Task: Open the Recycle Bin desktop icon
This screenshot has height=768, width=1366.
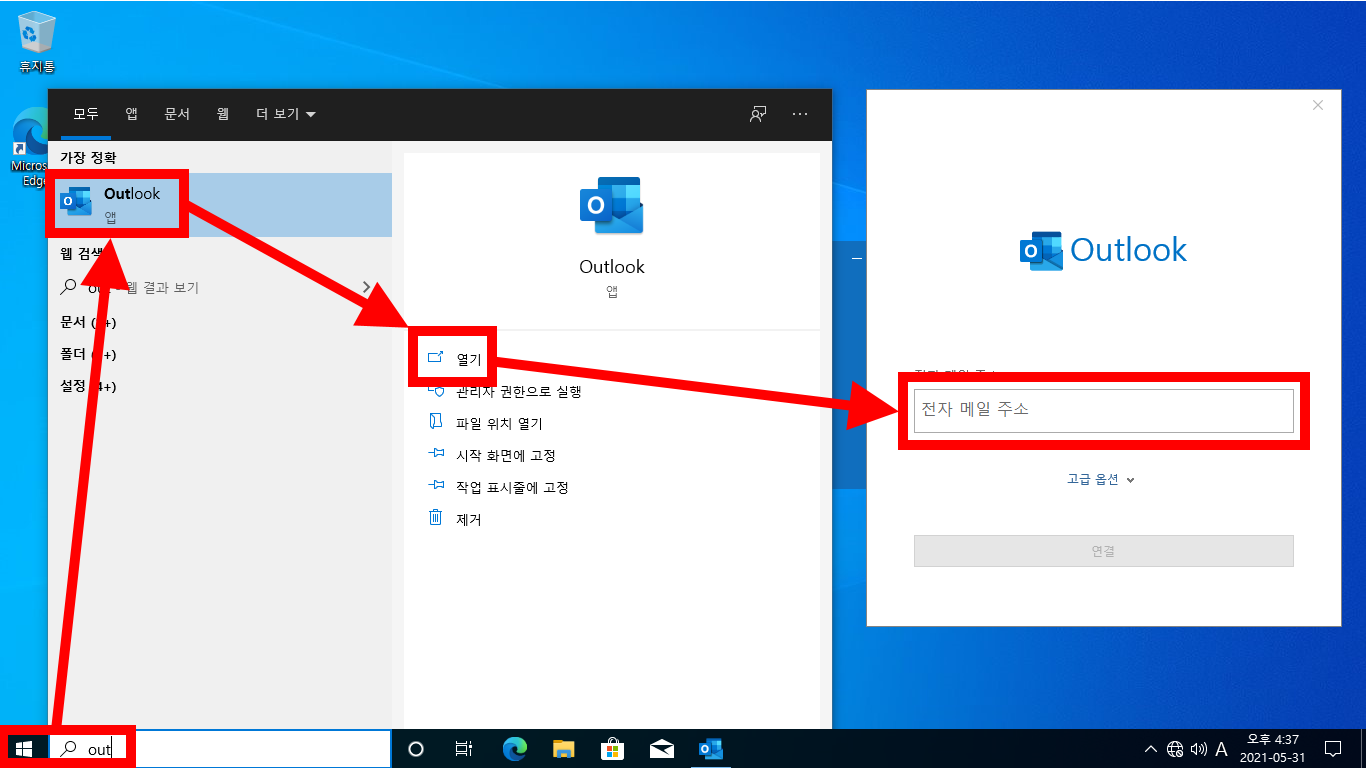Action: [x=37, y=42]
